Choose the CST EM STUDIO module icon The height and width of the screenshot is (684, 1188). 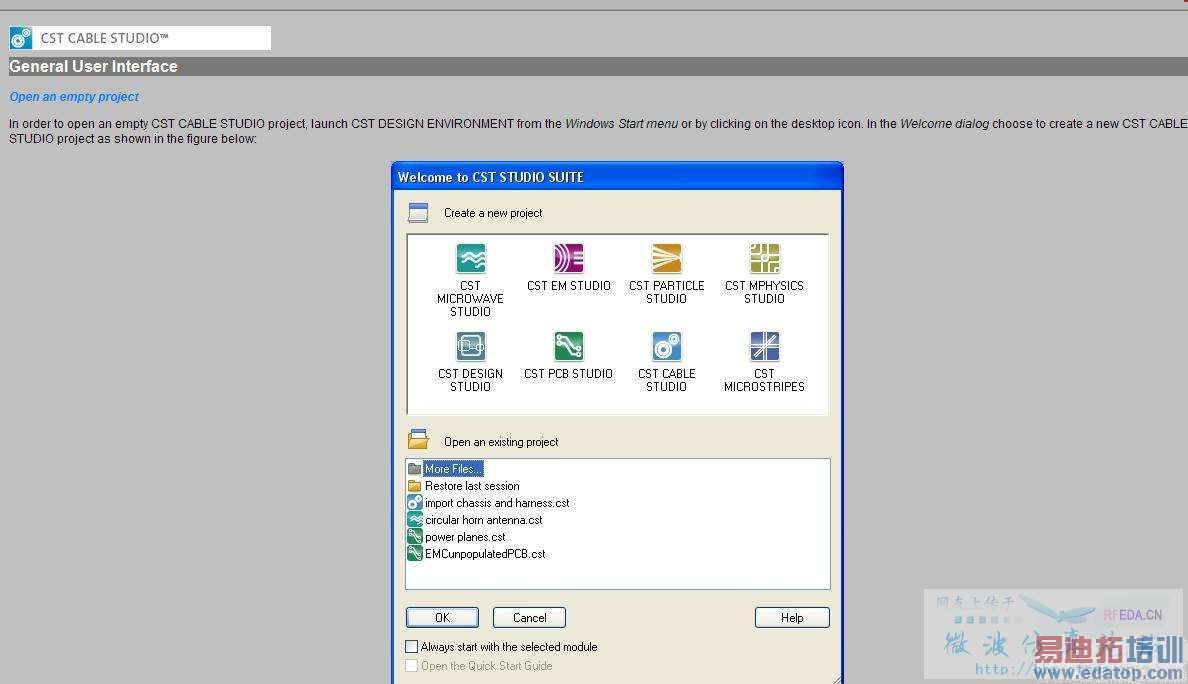pos(568,258)
